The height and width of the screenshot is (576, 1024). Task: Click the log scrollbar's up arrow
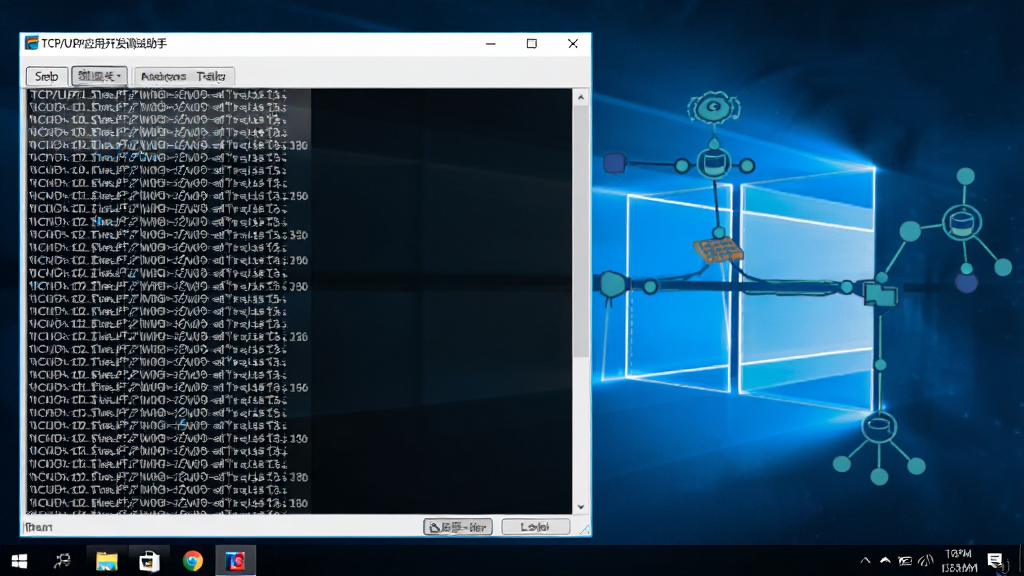click(581, 97)
